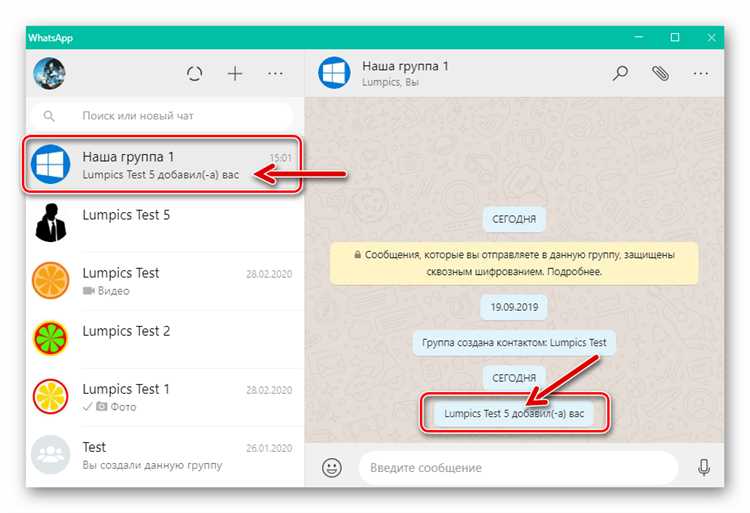Open the Status circle icon

195,74
